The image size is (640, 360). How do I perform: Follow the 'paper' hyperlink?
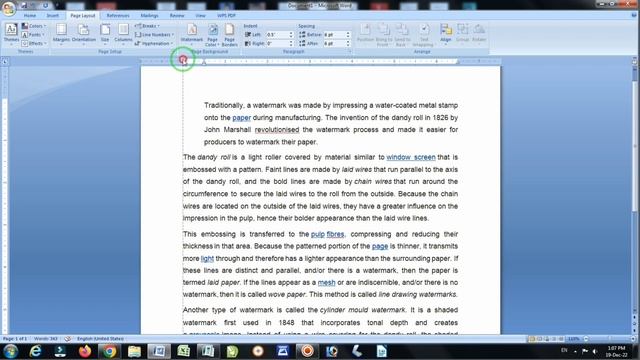coord(242,118)
